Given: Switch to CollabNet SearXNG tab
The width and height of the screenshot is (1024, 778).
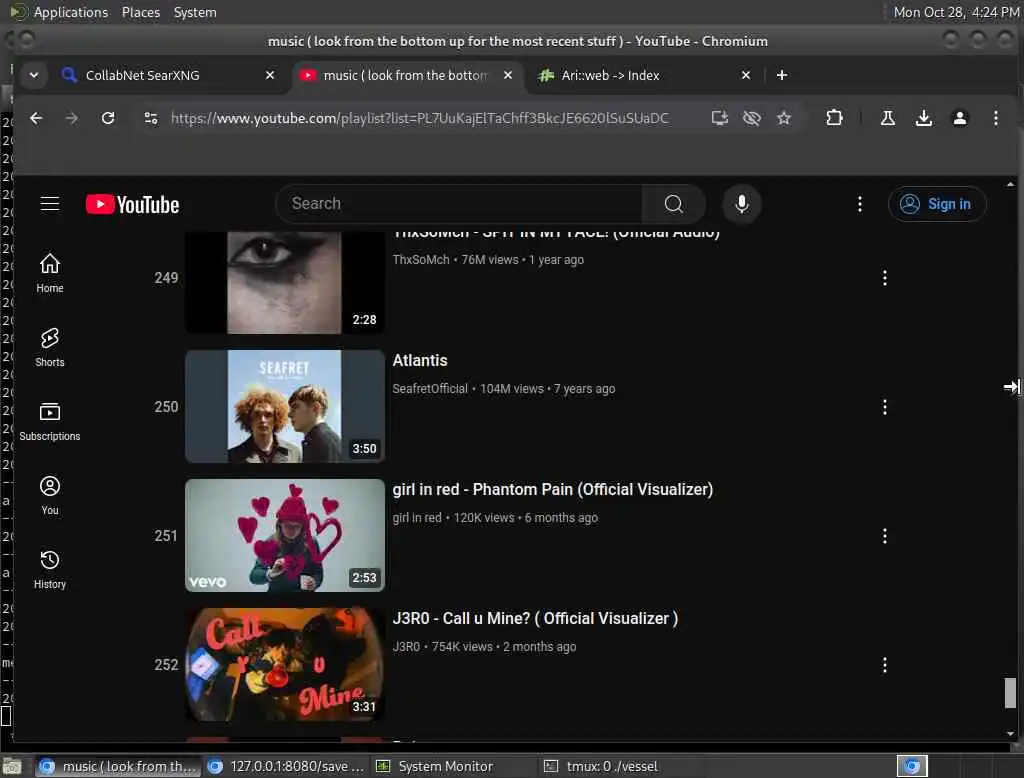Looking at the screenshot, I should 170,75.
